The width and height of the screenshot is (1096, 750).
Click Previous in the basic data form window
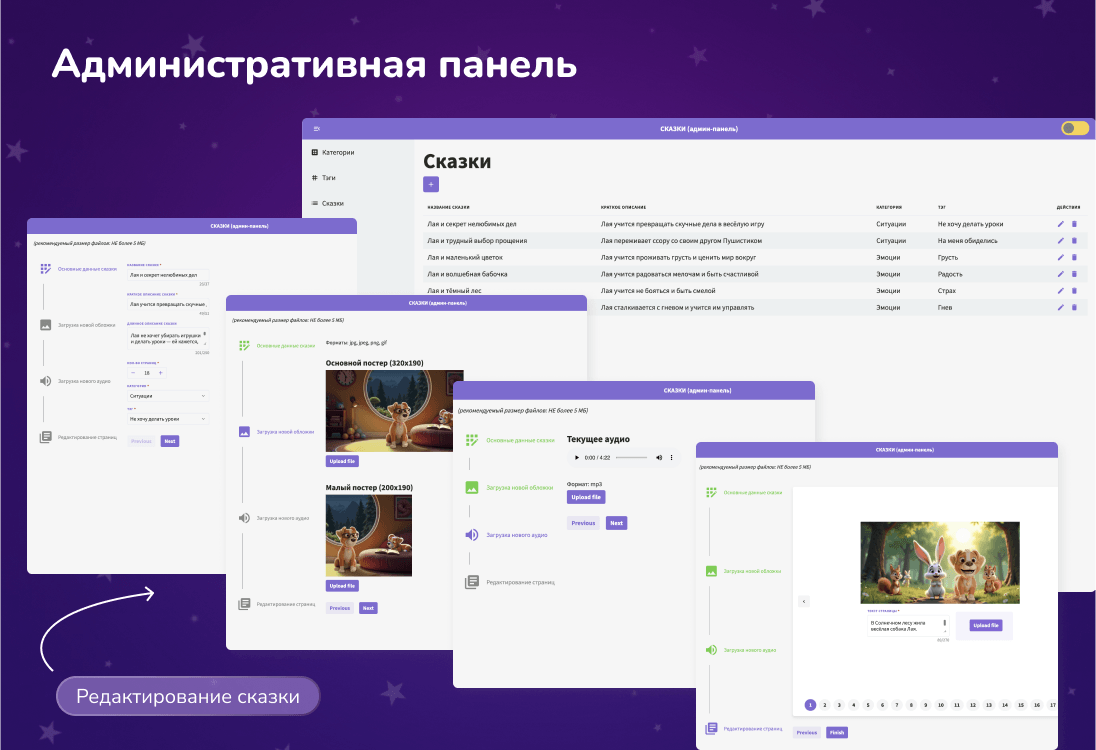point(141,441)
